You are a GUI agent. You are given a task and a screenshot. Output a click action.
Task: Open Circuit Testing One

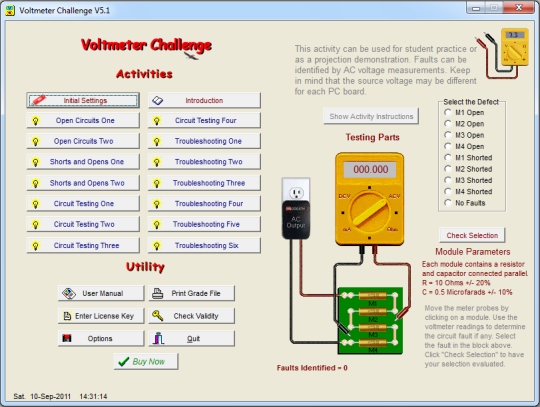click(83, 204)
